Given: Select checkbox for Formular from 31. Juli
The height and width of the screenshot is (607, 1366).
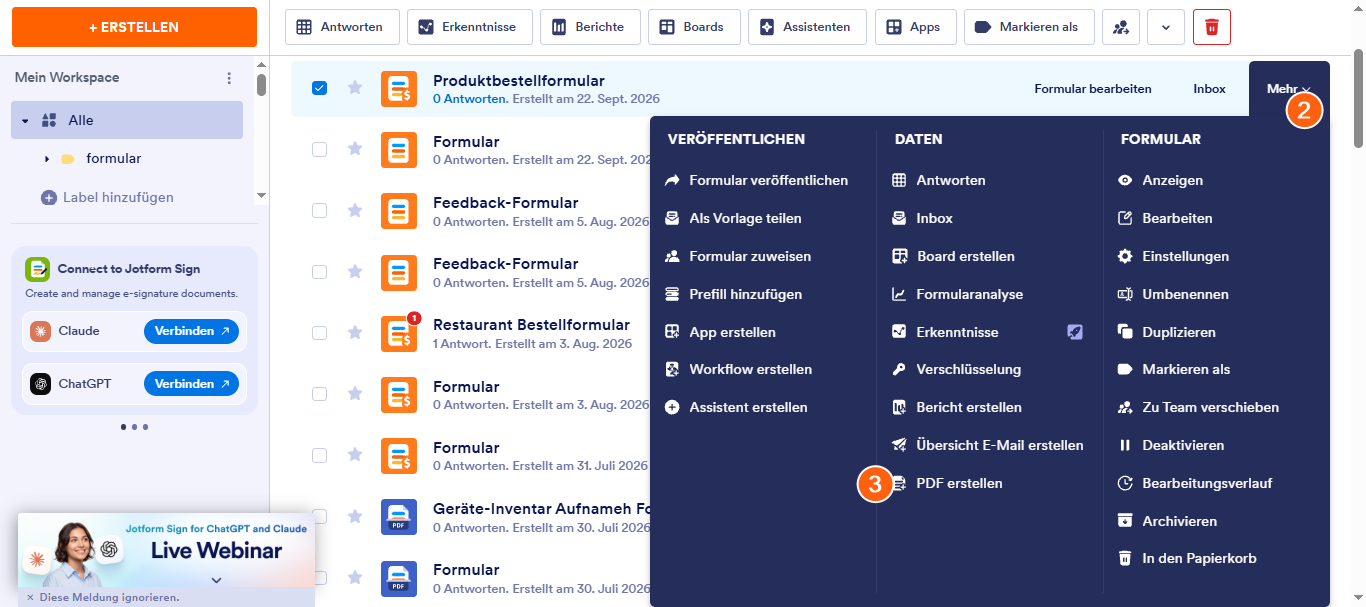Looking at the screenshot, I should (320, 455).
